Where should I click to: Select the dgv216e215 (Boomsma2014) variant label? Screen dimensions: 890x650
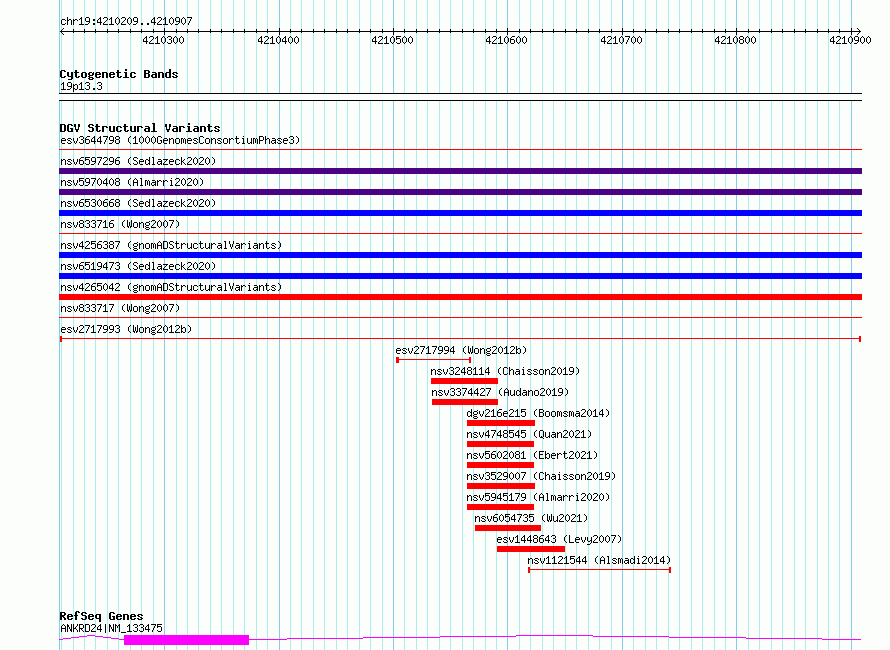pyautogui.click(x=538, y=413)
